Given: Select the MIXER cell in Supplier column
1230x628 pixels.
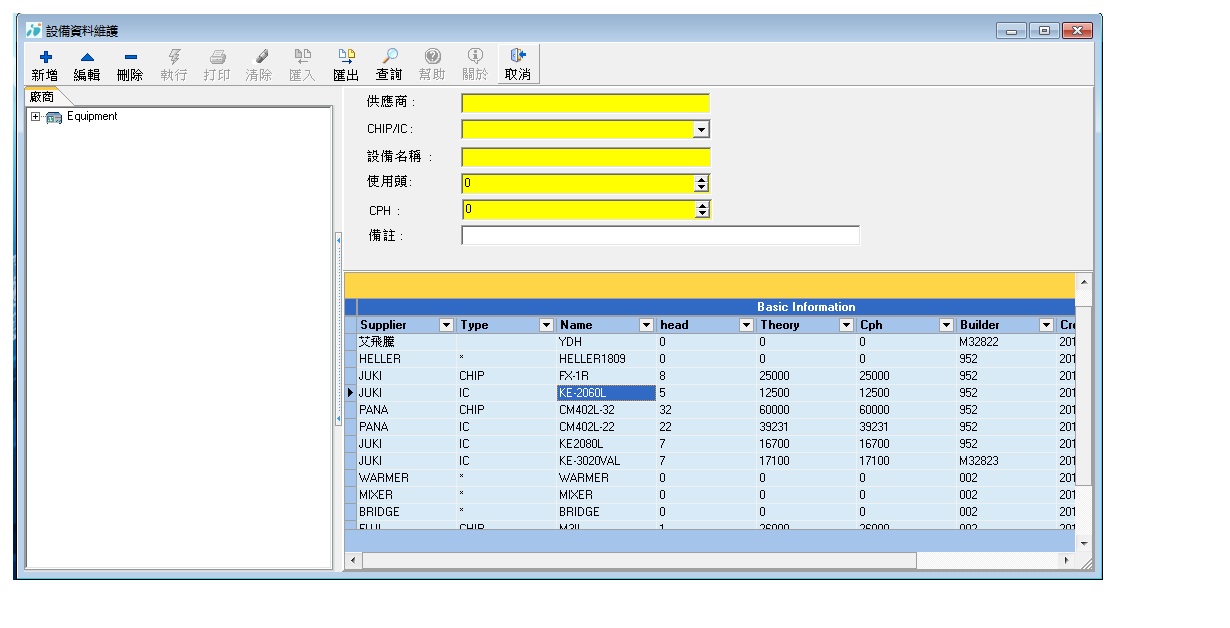Looking at the screenshot, I should click(x=406, y=495).
